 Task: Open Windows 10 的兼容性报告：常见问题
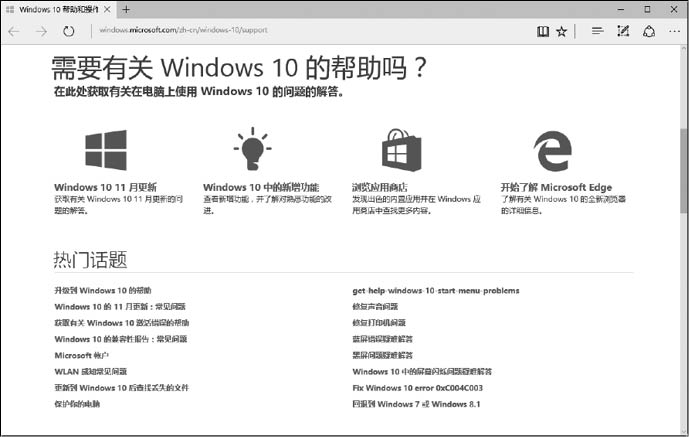[x=121, y=339]
